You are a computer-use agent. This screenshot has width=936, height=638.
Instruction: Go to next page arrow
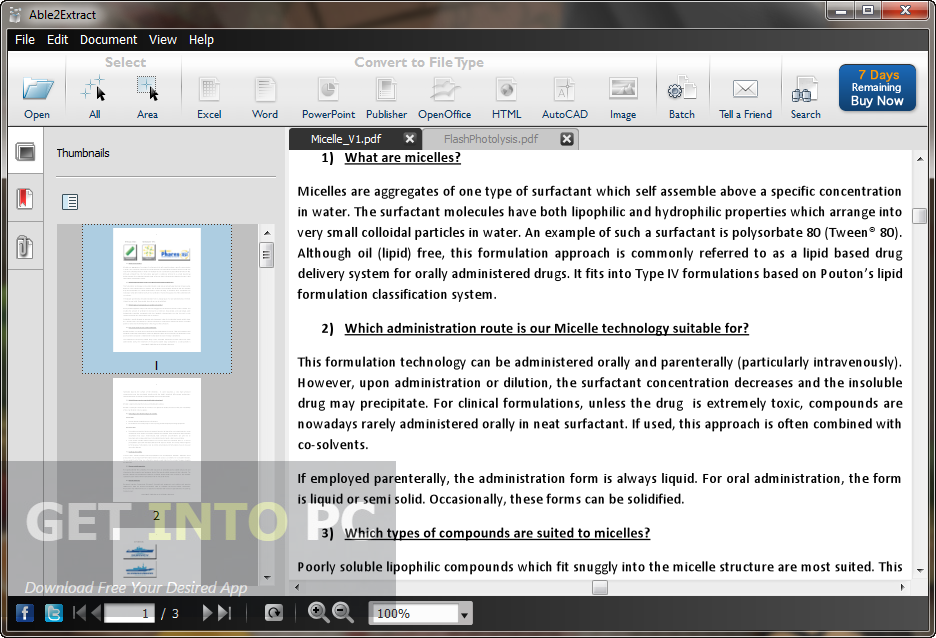pyautogui.click(x=207, y=613)
